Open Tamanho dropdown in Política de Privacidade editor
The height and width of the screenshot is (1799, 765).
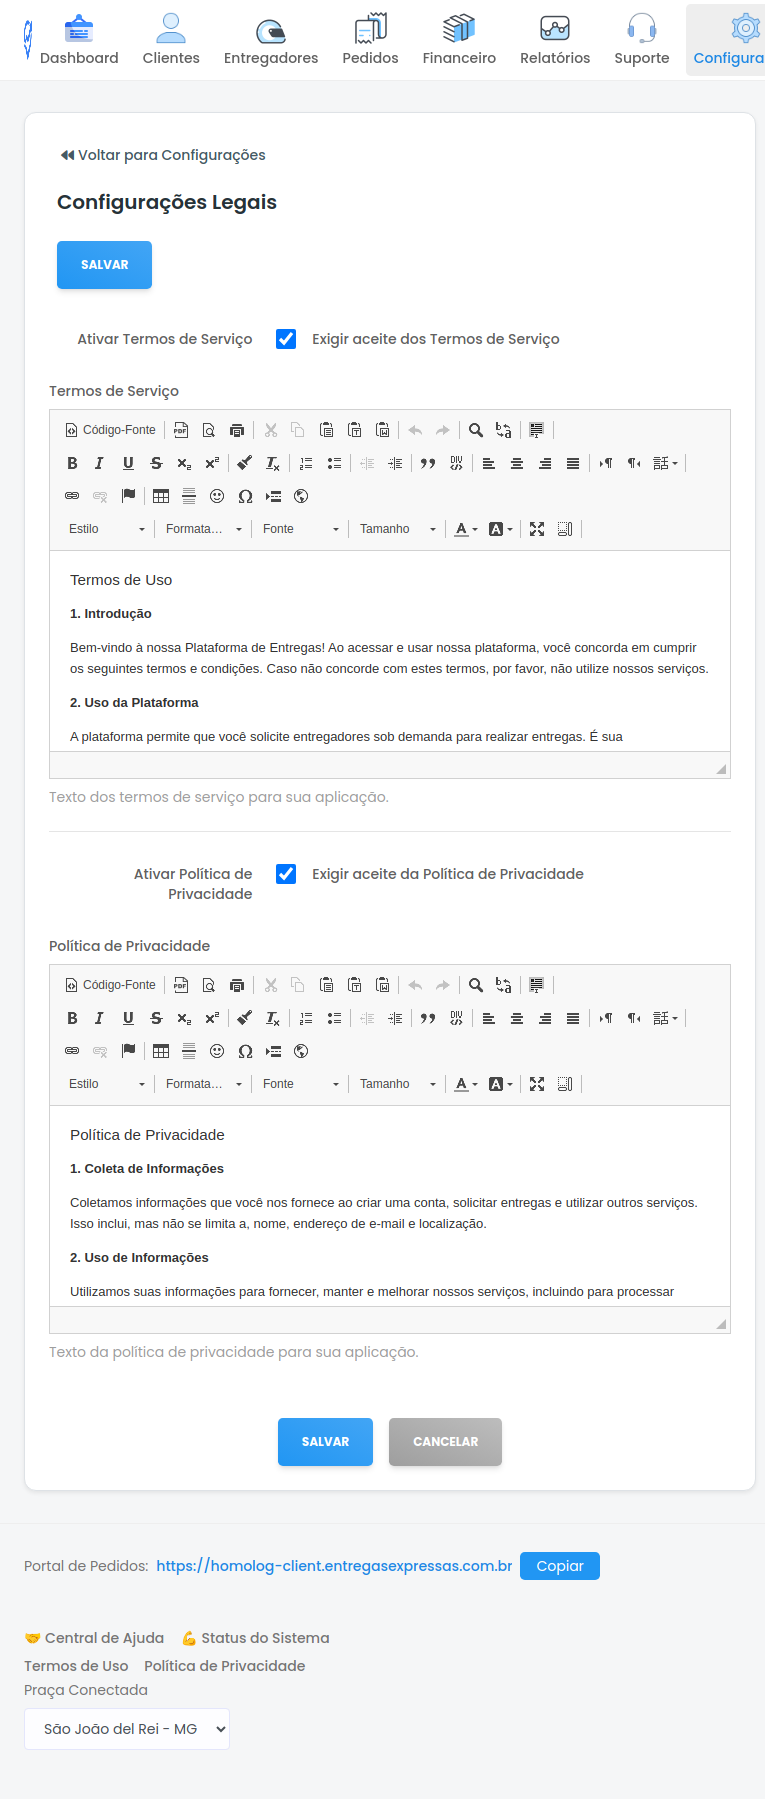(398, 1084)
